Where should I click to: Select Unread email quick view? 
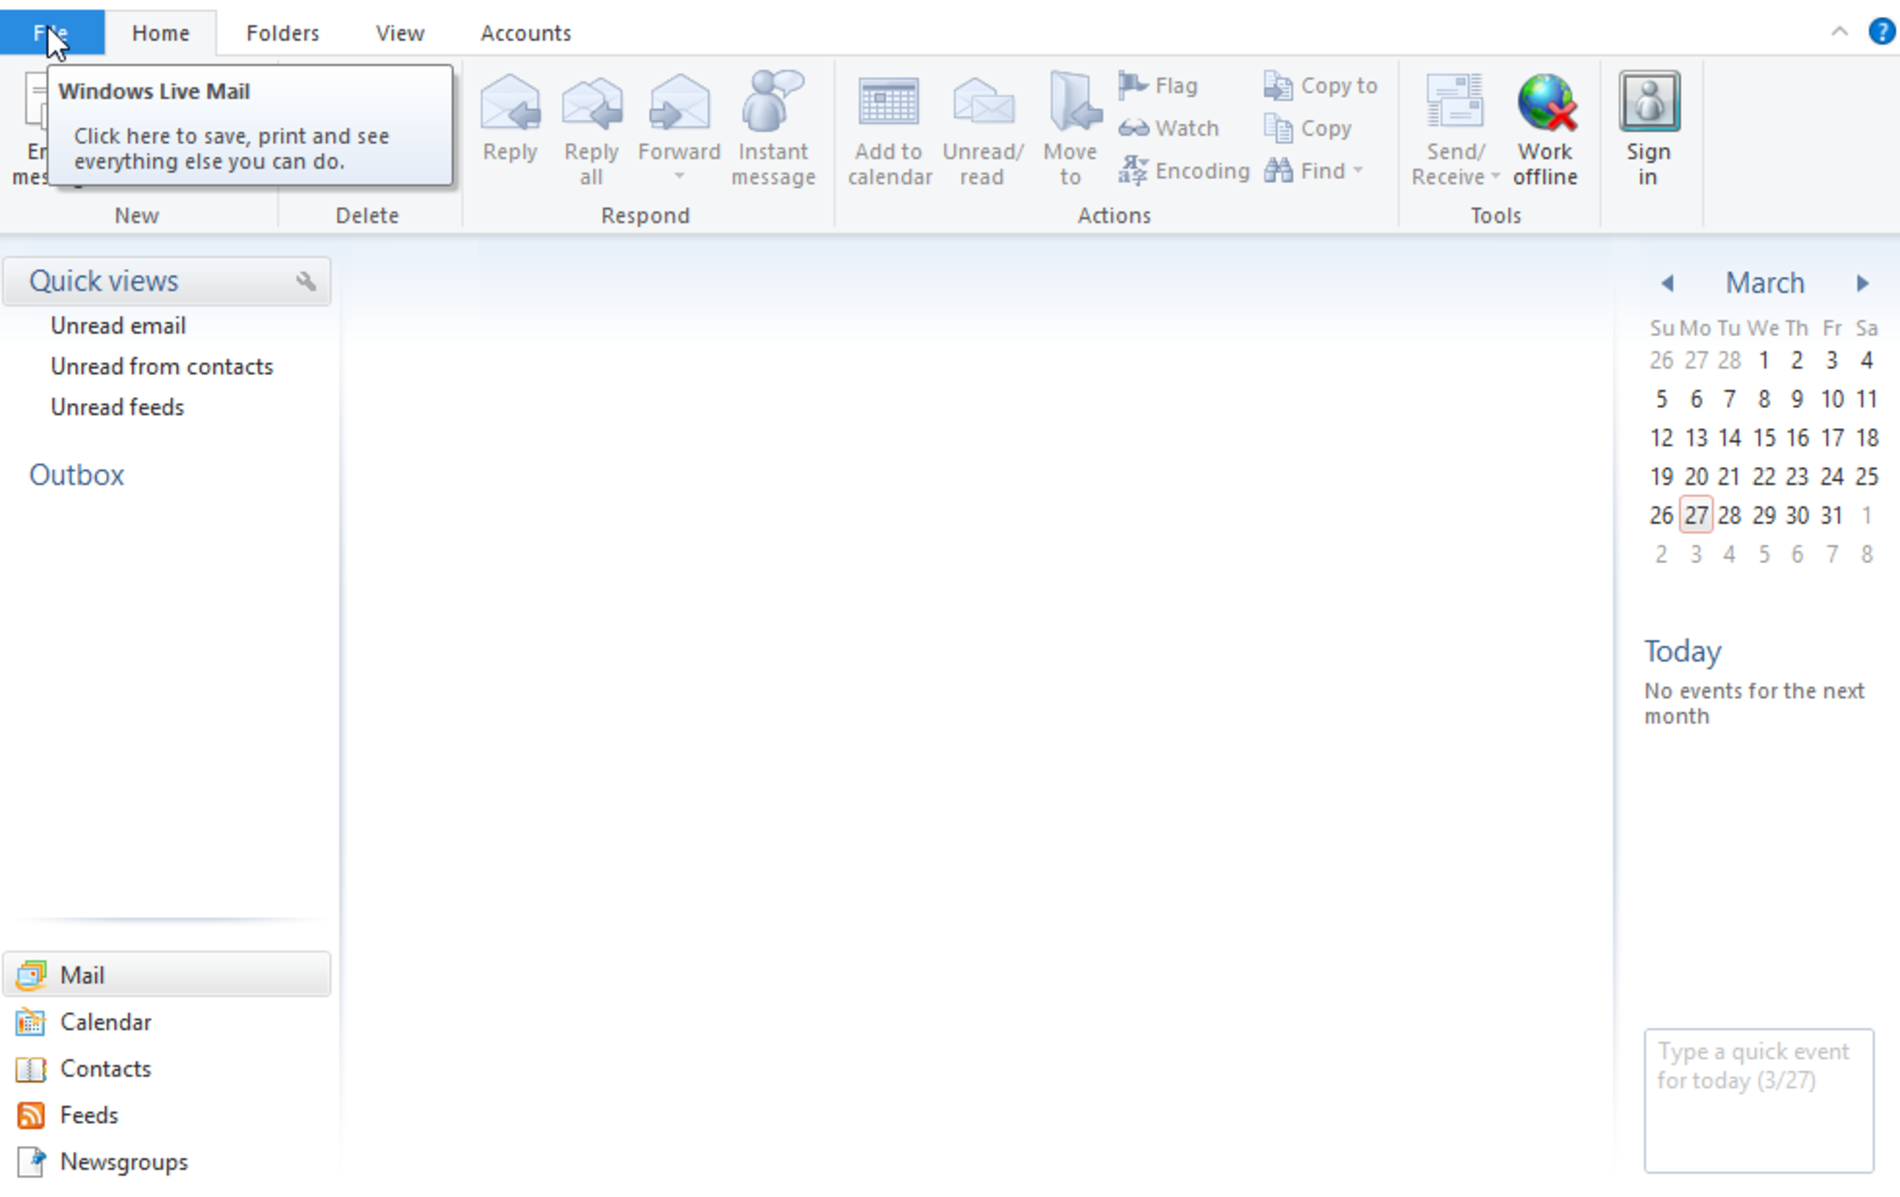coord(118,326)
